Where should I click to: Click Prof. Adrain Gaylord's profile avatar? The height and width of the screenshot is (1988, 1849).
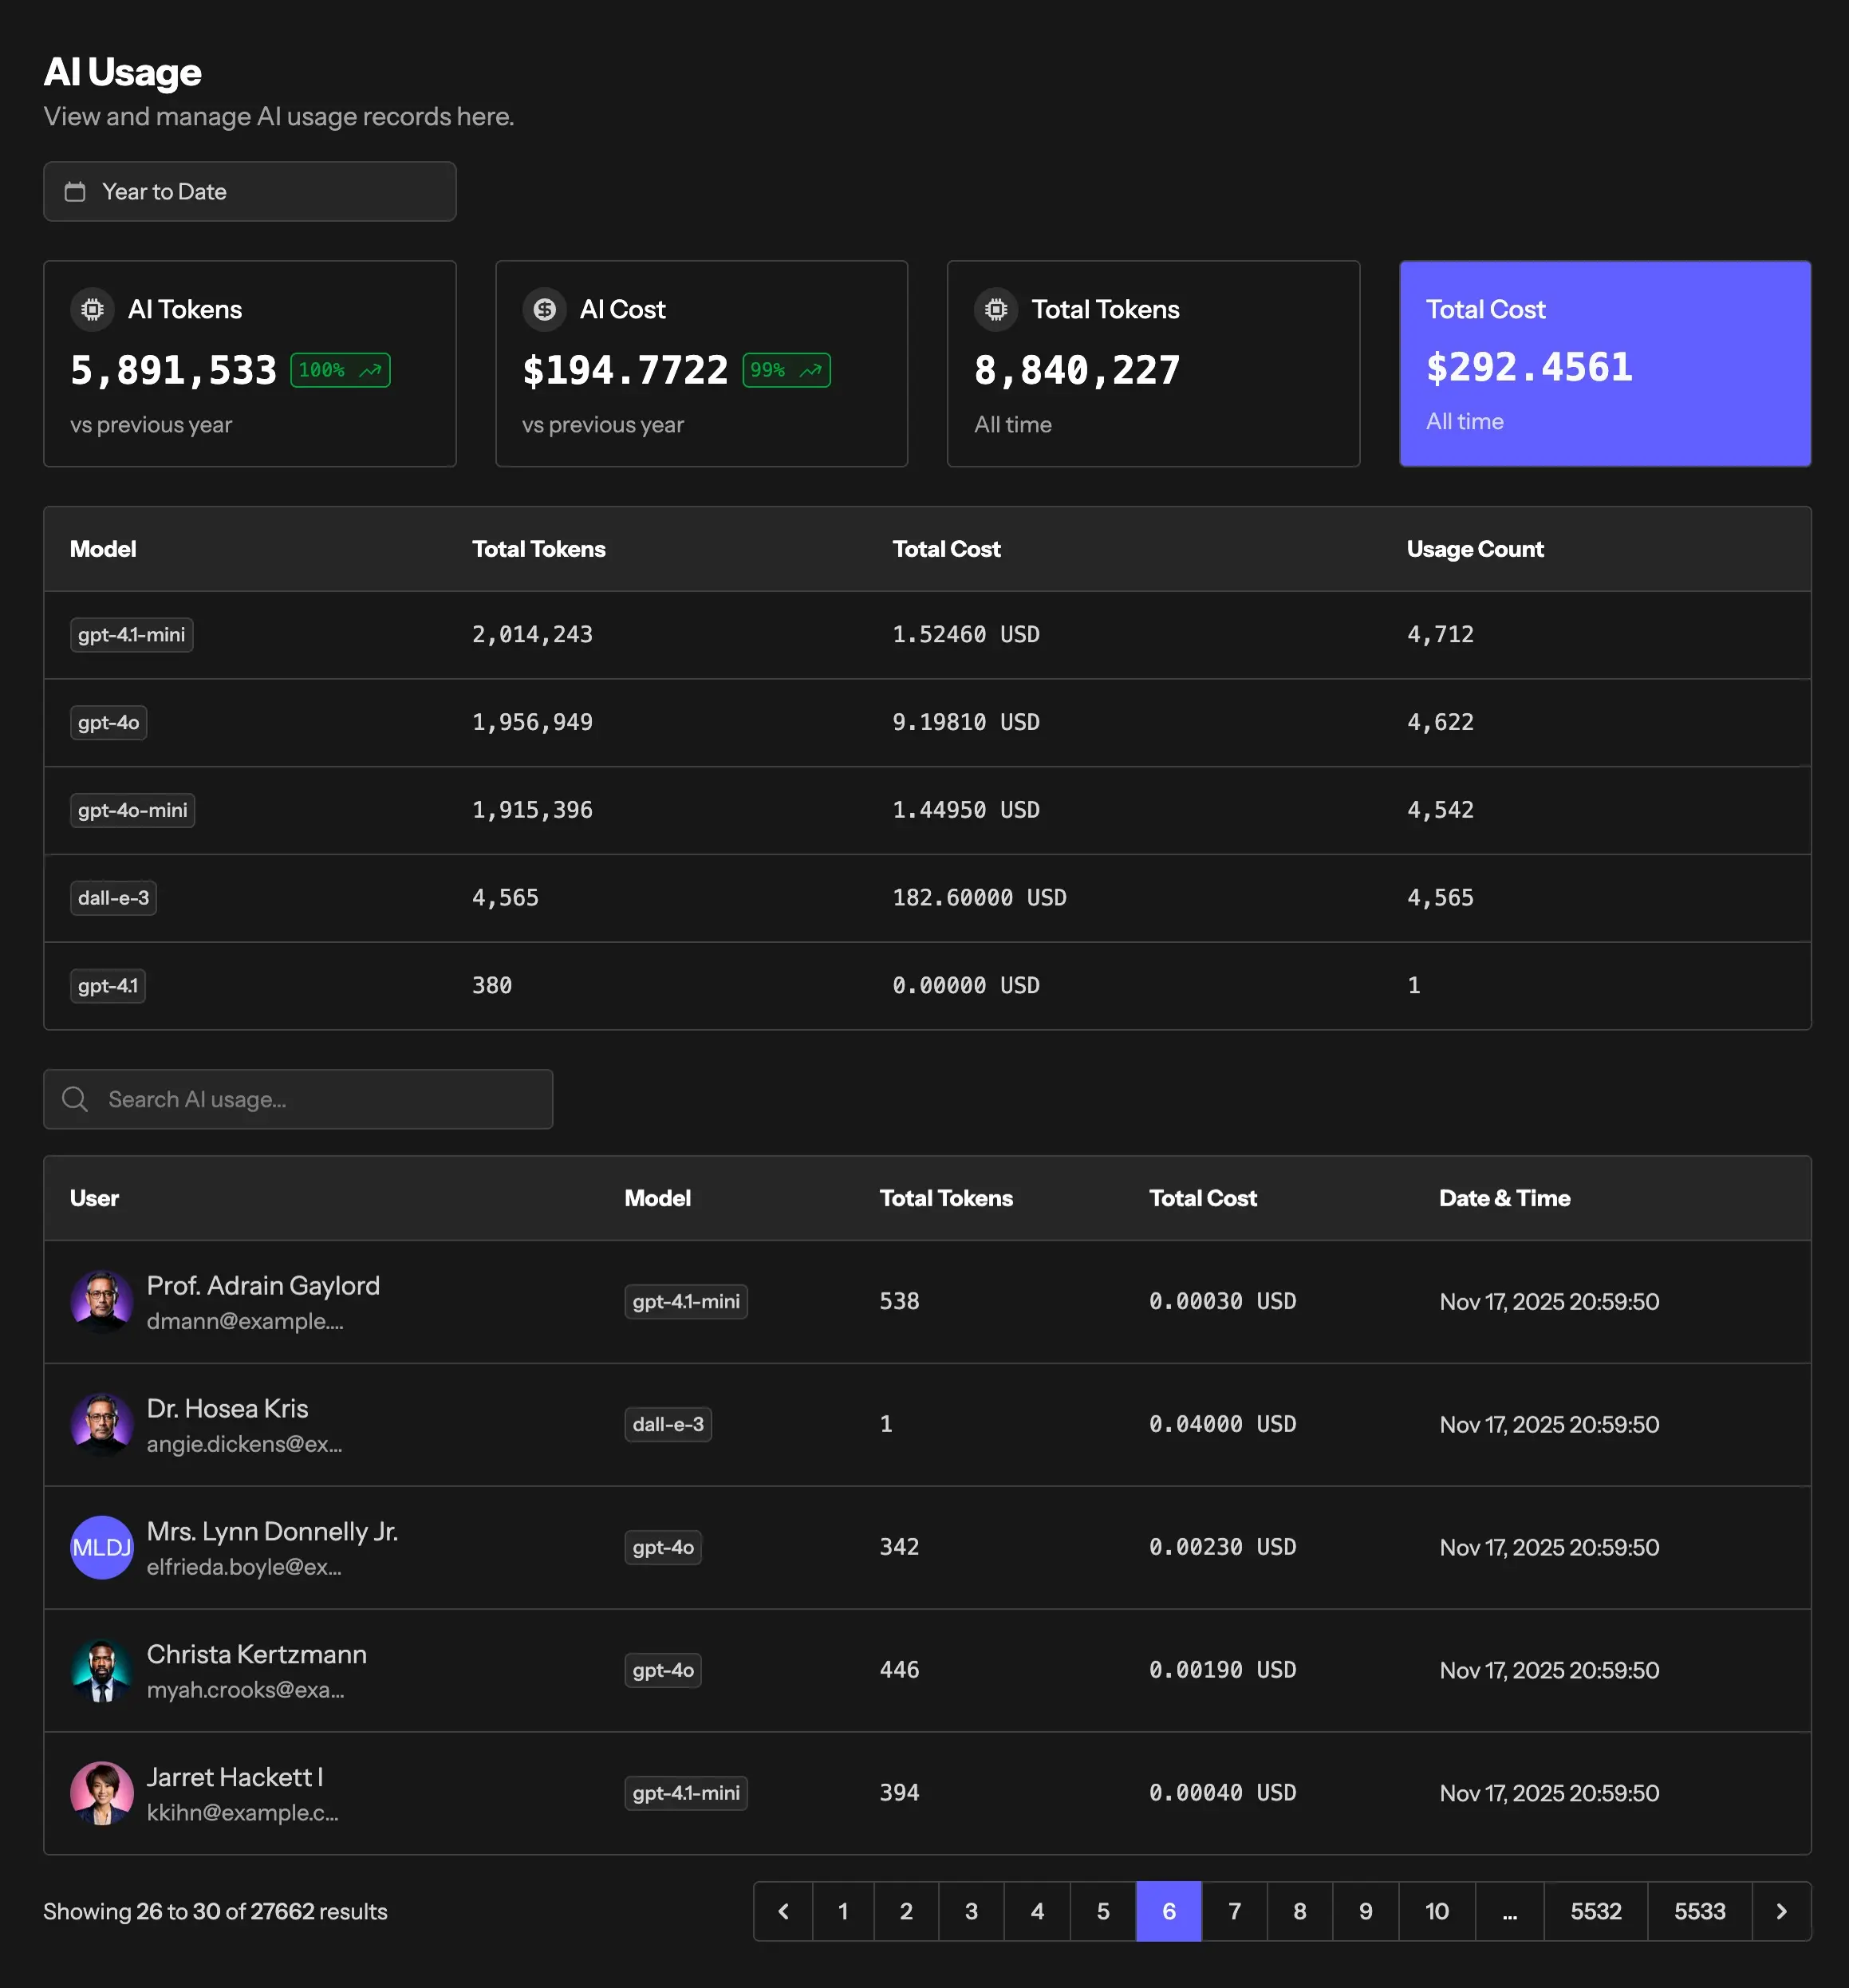102,1301
